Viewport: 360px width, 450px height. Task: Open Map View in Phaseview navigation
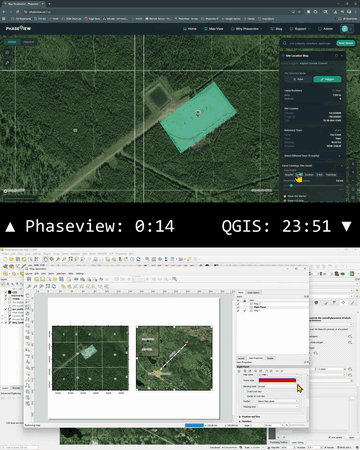pos(213,29)
